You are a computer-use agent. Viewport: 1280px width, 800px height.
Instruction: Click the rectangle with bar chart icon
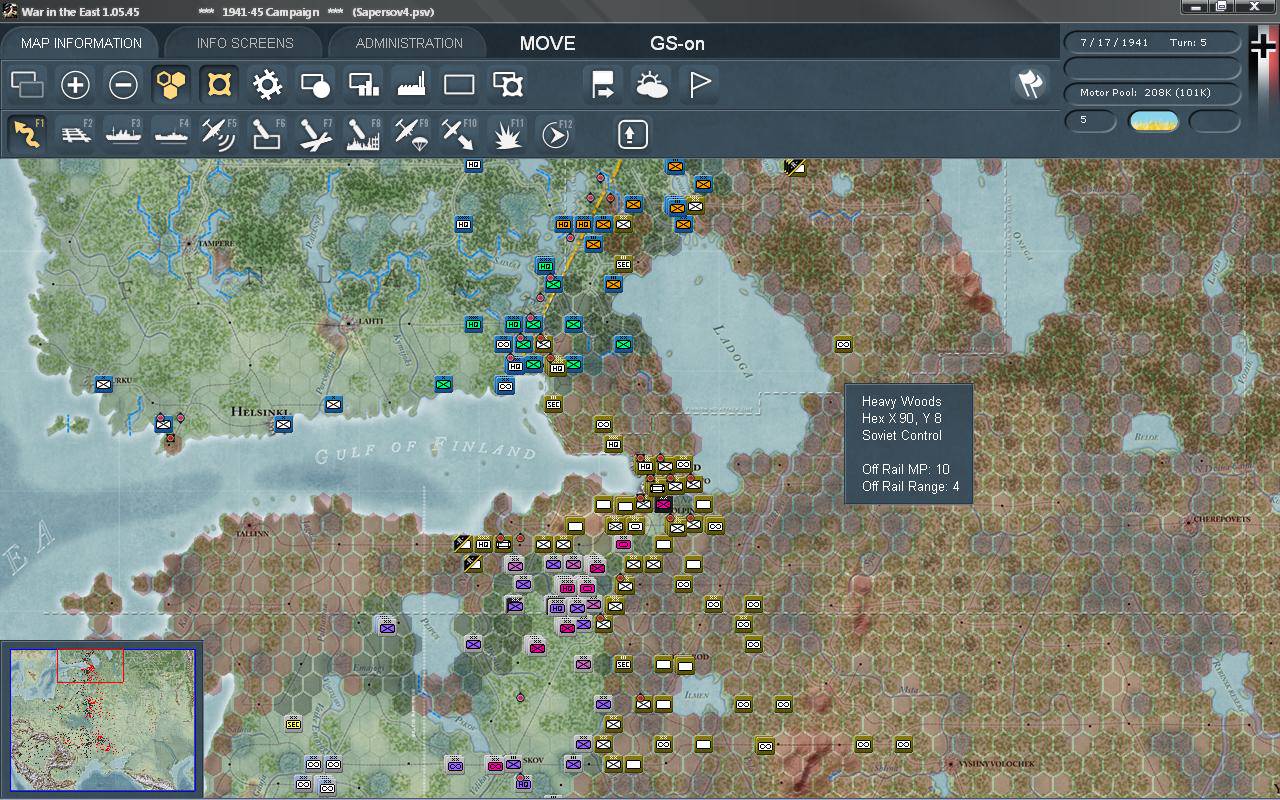[x=363, y=85]
